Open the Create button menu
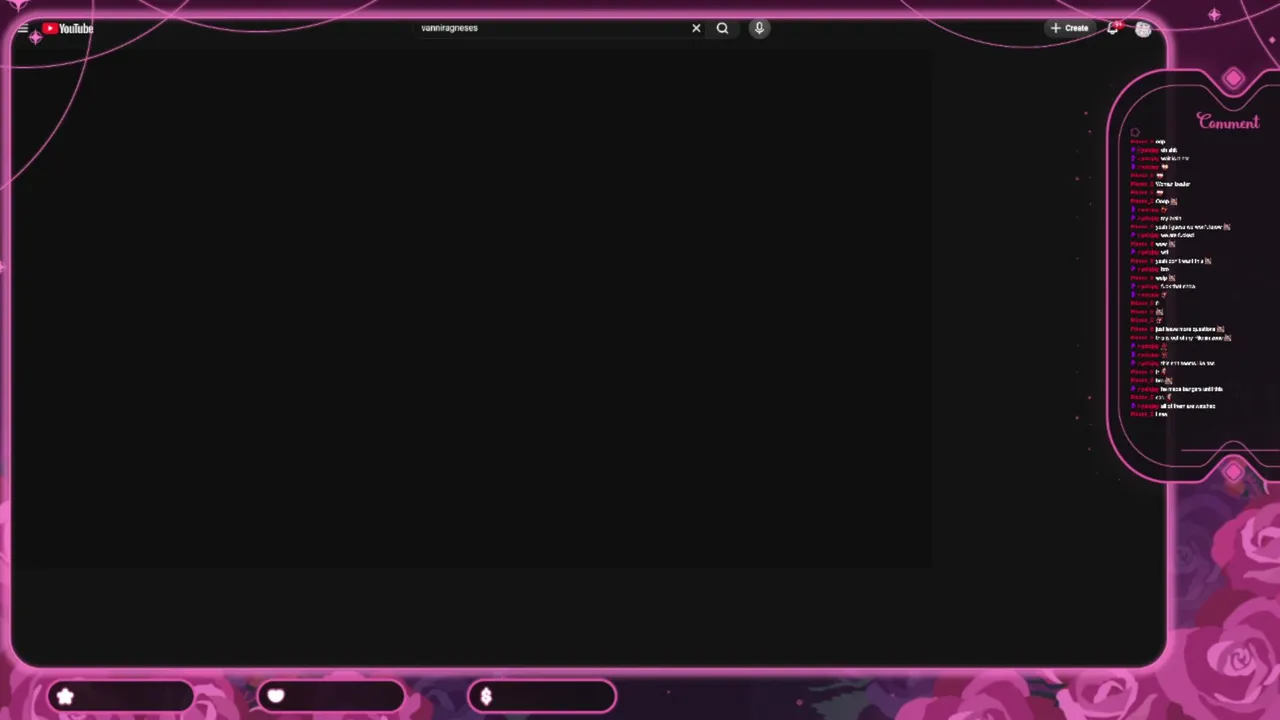The width and height of the screenshot is (1280, 720). 1070,28
